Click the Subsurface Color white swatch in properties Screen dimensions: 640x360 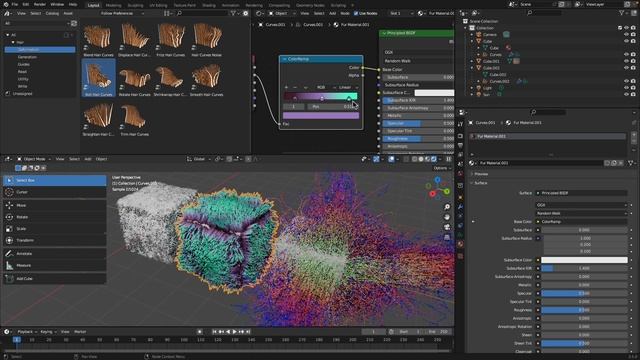[584, 260]
